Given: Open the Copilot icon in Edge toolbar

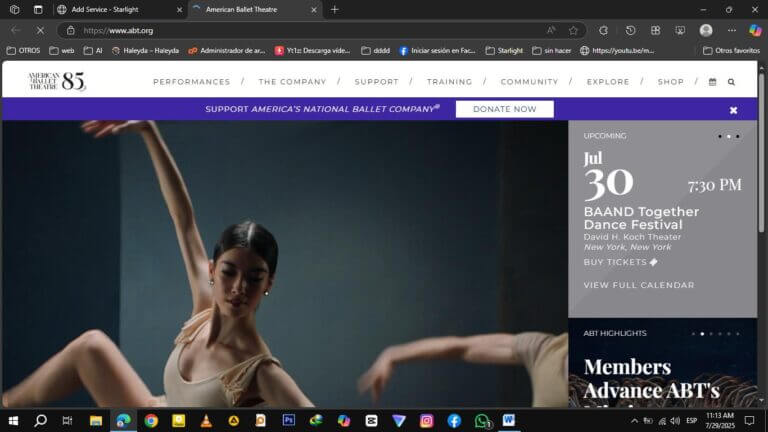Looking at the screenshot, I should click(755, 30).
